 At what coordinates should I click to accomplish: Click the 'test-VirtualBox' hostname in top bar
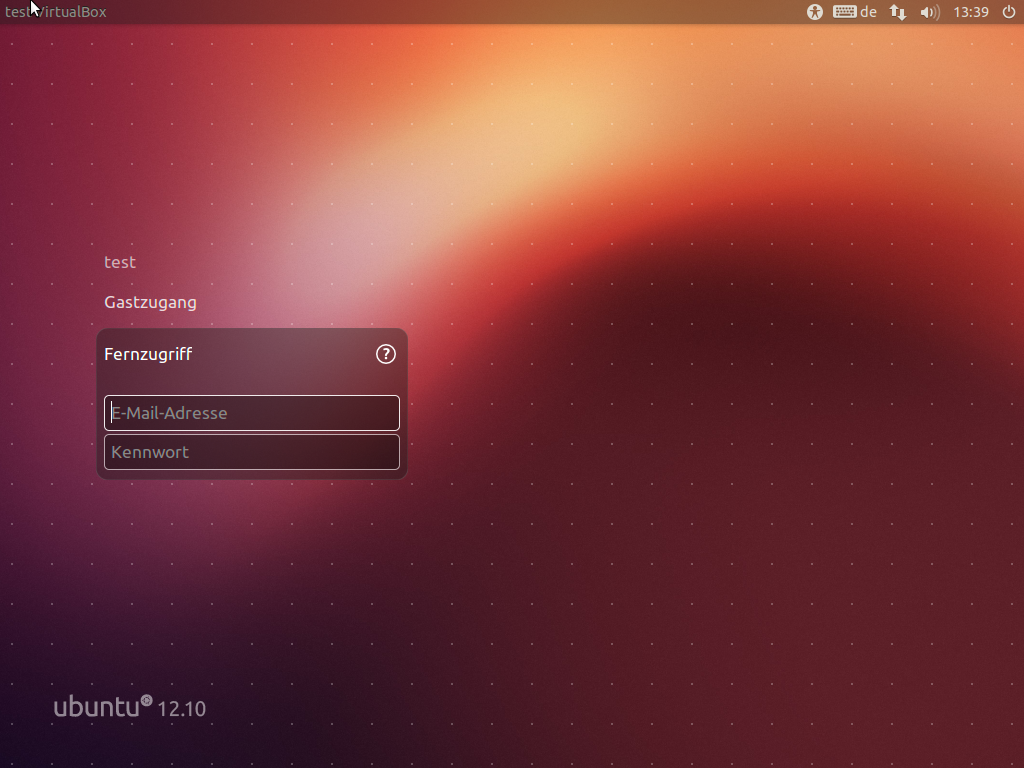point(56,12)
